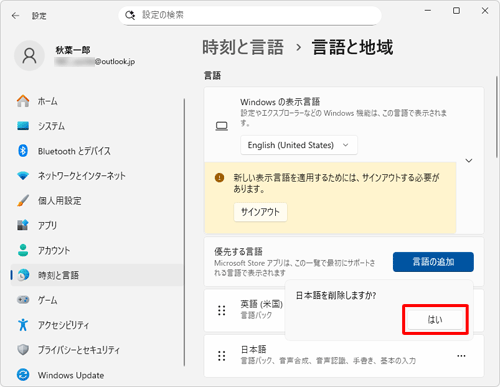Click the サインアウト button
Viewport: 500px width, 387px height.
point(260,212)
